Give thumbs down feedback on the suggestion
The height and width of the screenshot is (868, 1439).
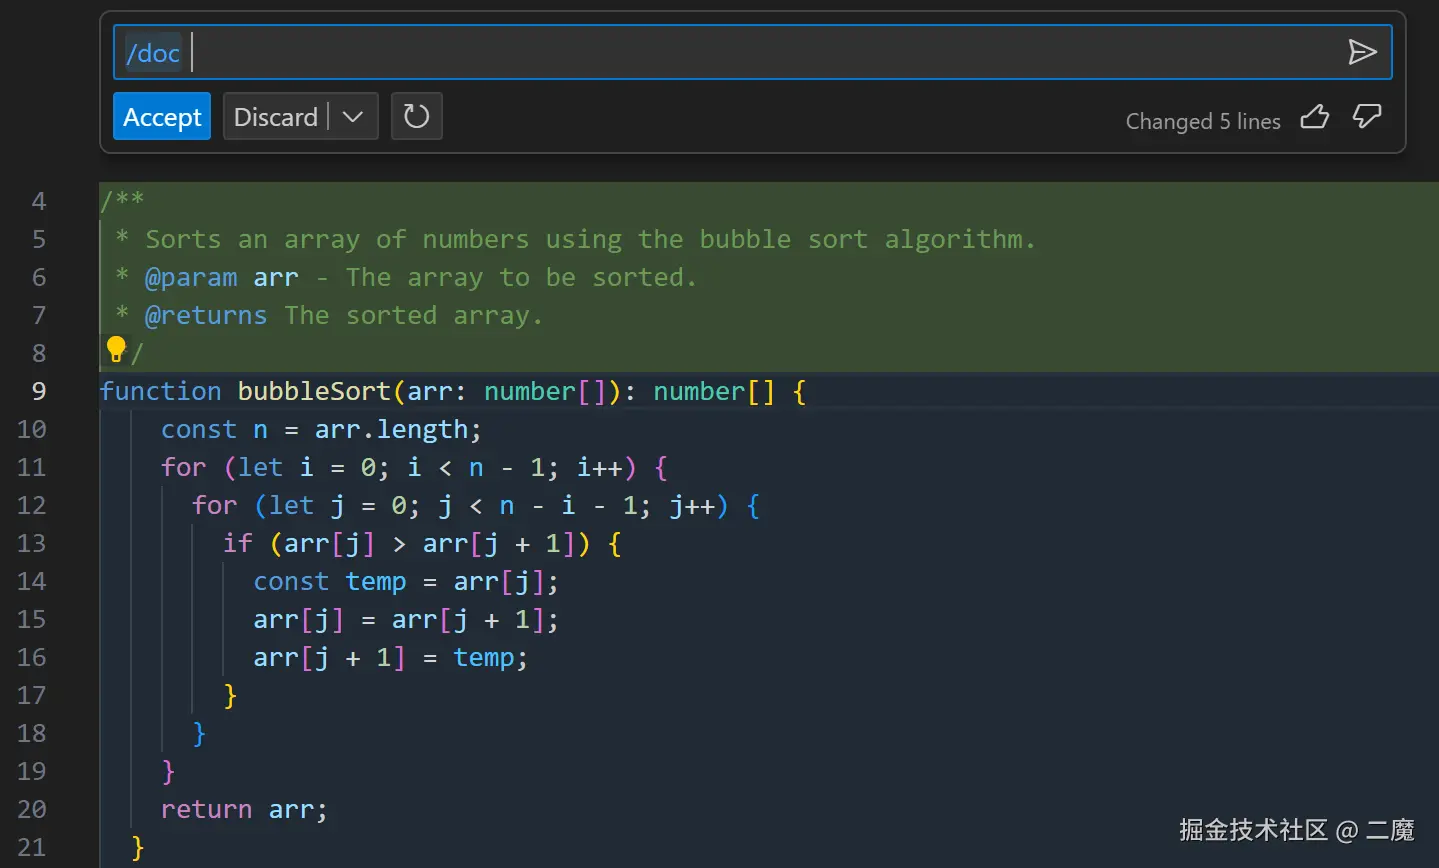tap(1366, 117)
